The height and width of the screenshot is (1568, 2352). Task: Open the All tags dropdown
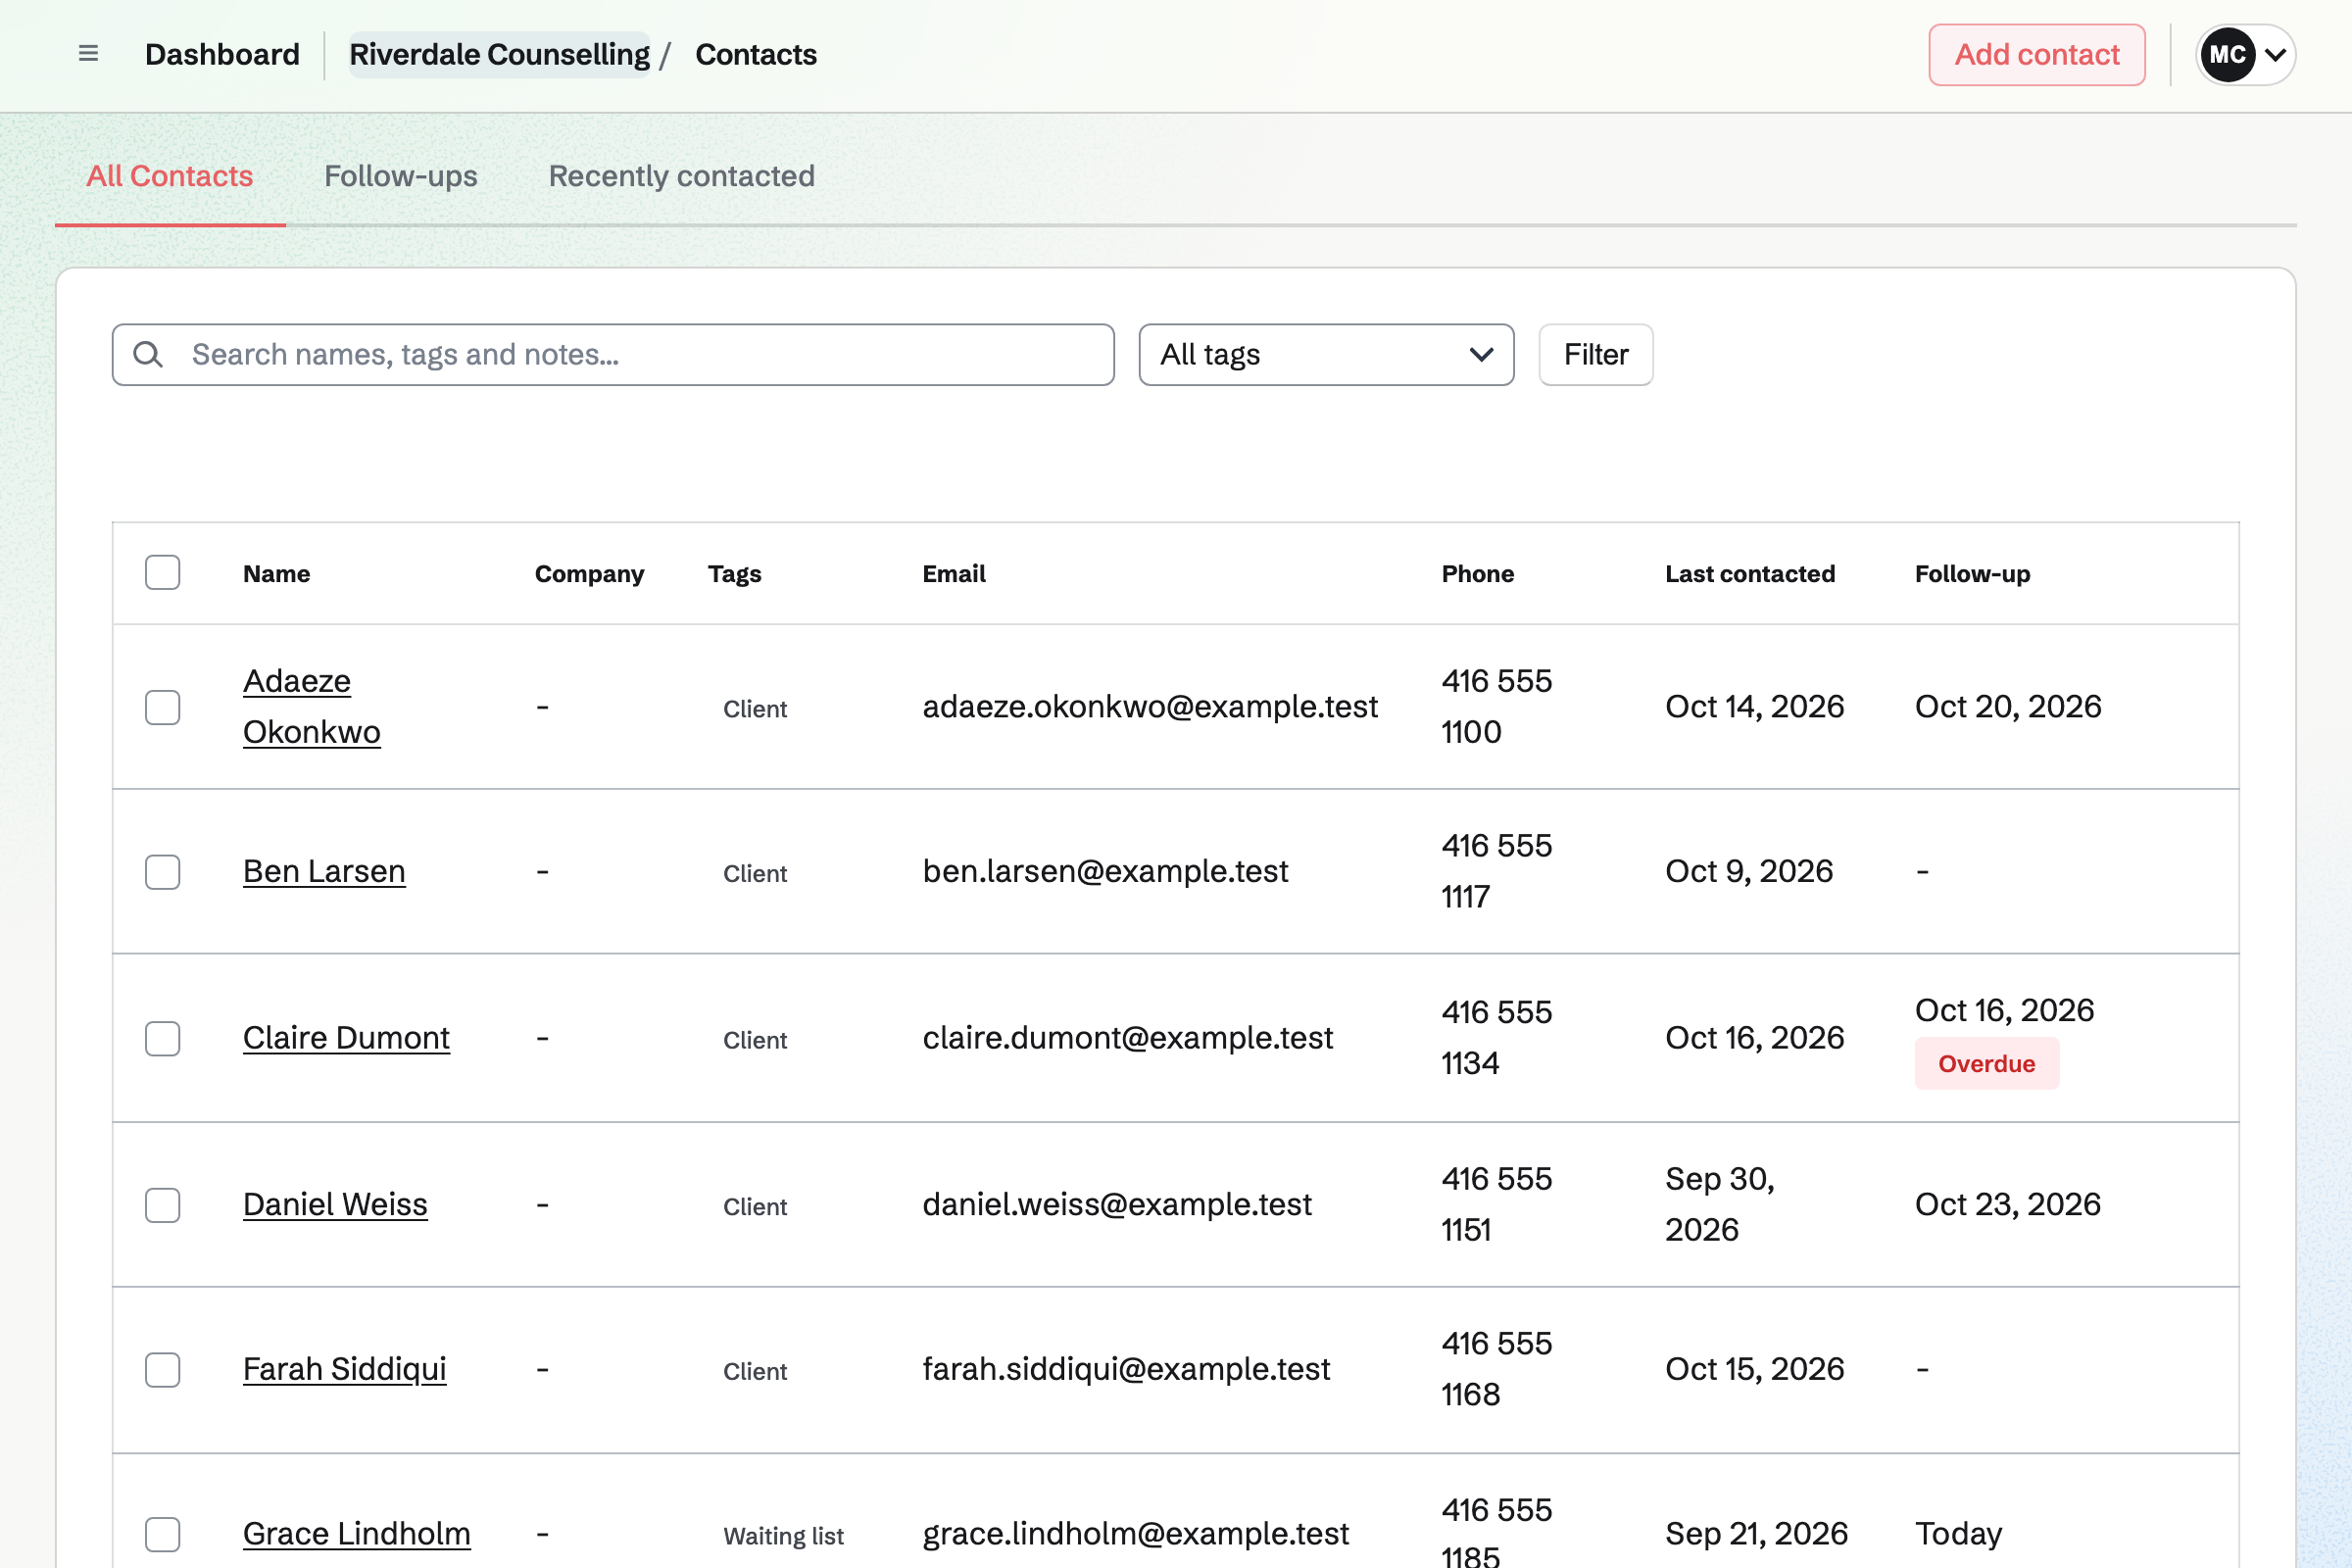(1326, 354)
